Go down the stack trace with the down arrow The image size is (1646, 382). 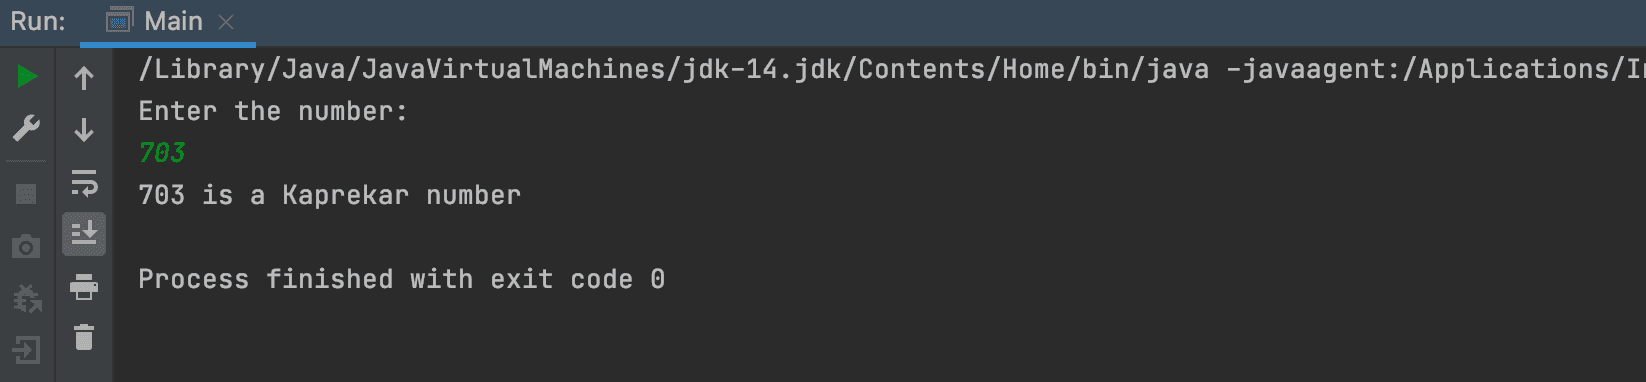[84, 129]
